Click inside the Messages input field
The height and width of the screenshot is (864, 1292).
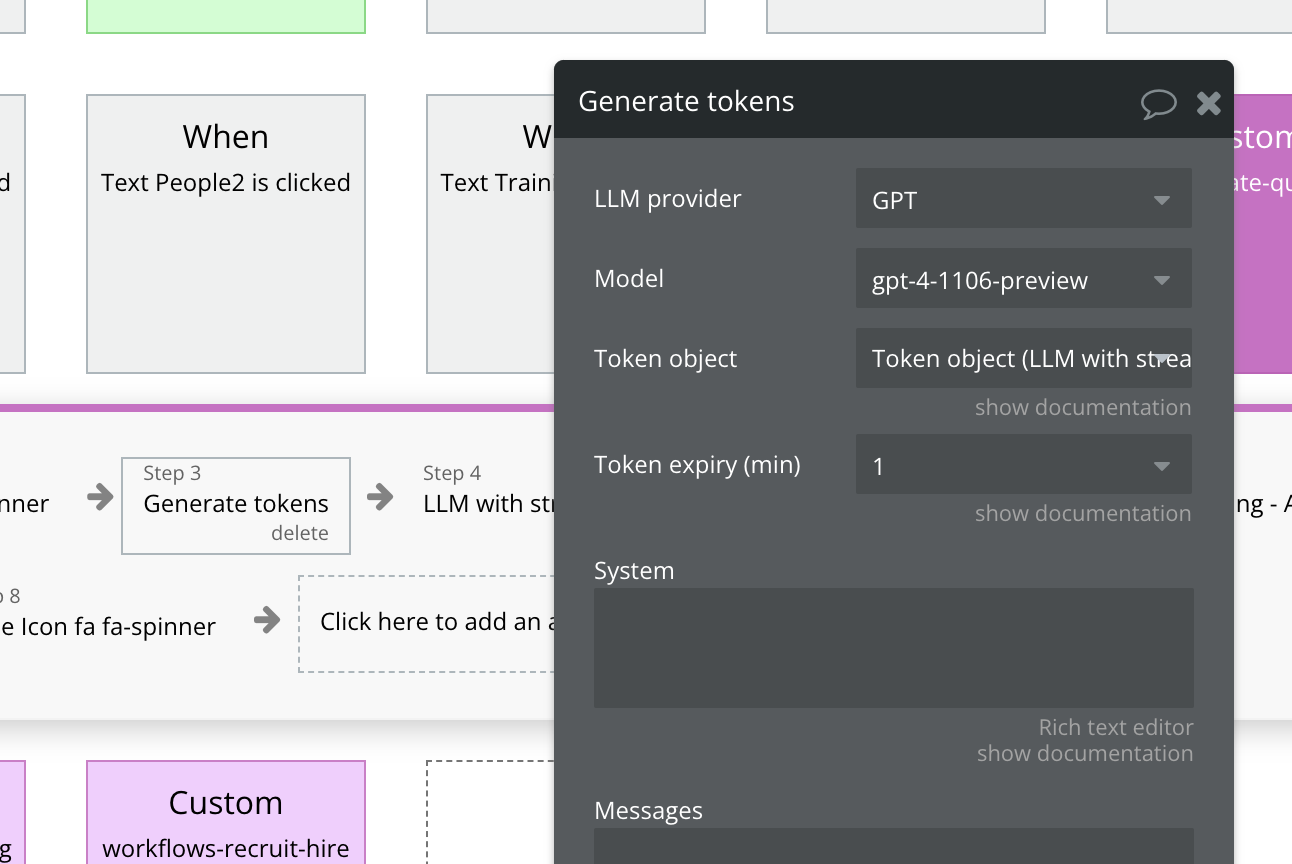tap(893, 846)
